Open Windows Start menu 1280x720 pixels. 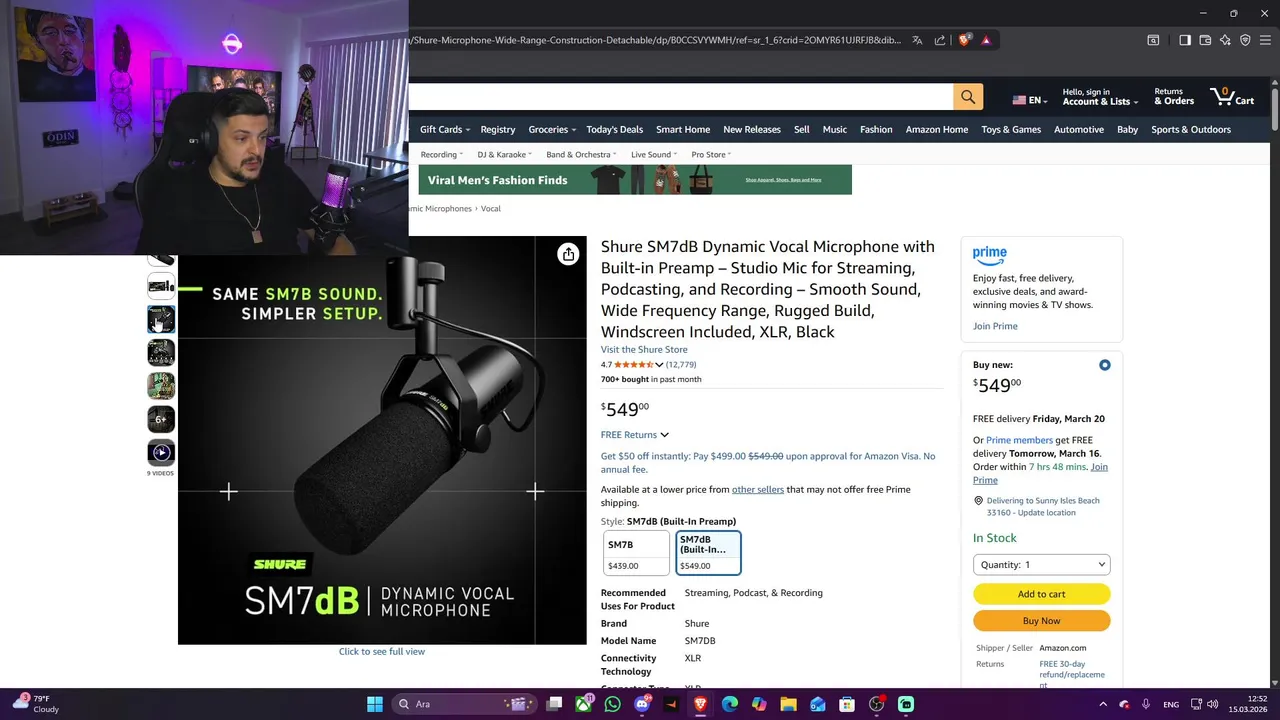pos(374,704)
